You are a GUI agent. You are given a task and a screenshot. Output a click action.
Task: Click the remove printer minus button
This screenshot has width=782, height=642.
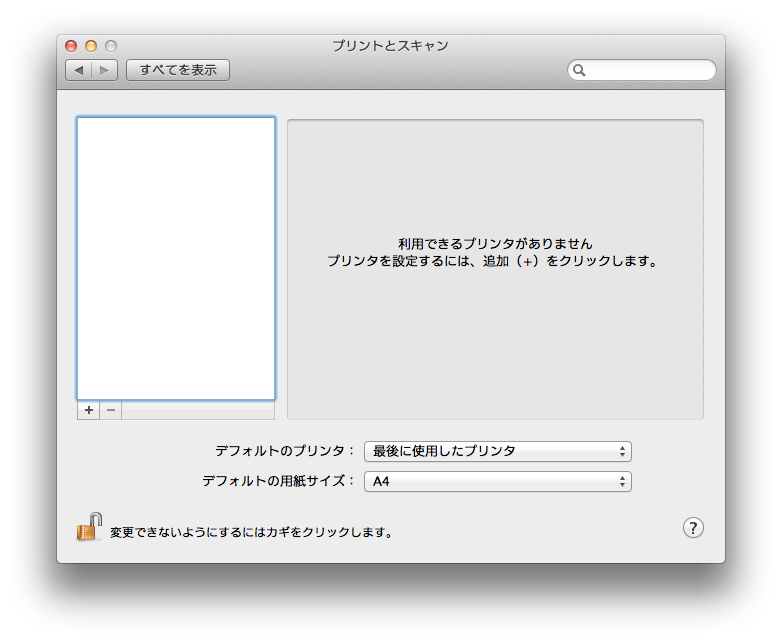111,410
